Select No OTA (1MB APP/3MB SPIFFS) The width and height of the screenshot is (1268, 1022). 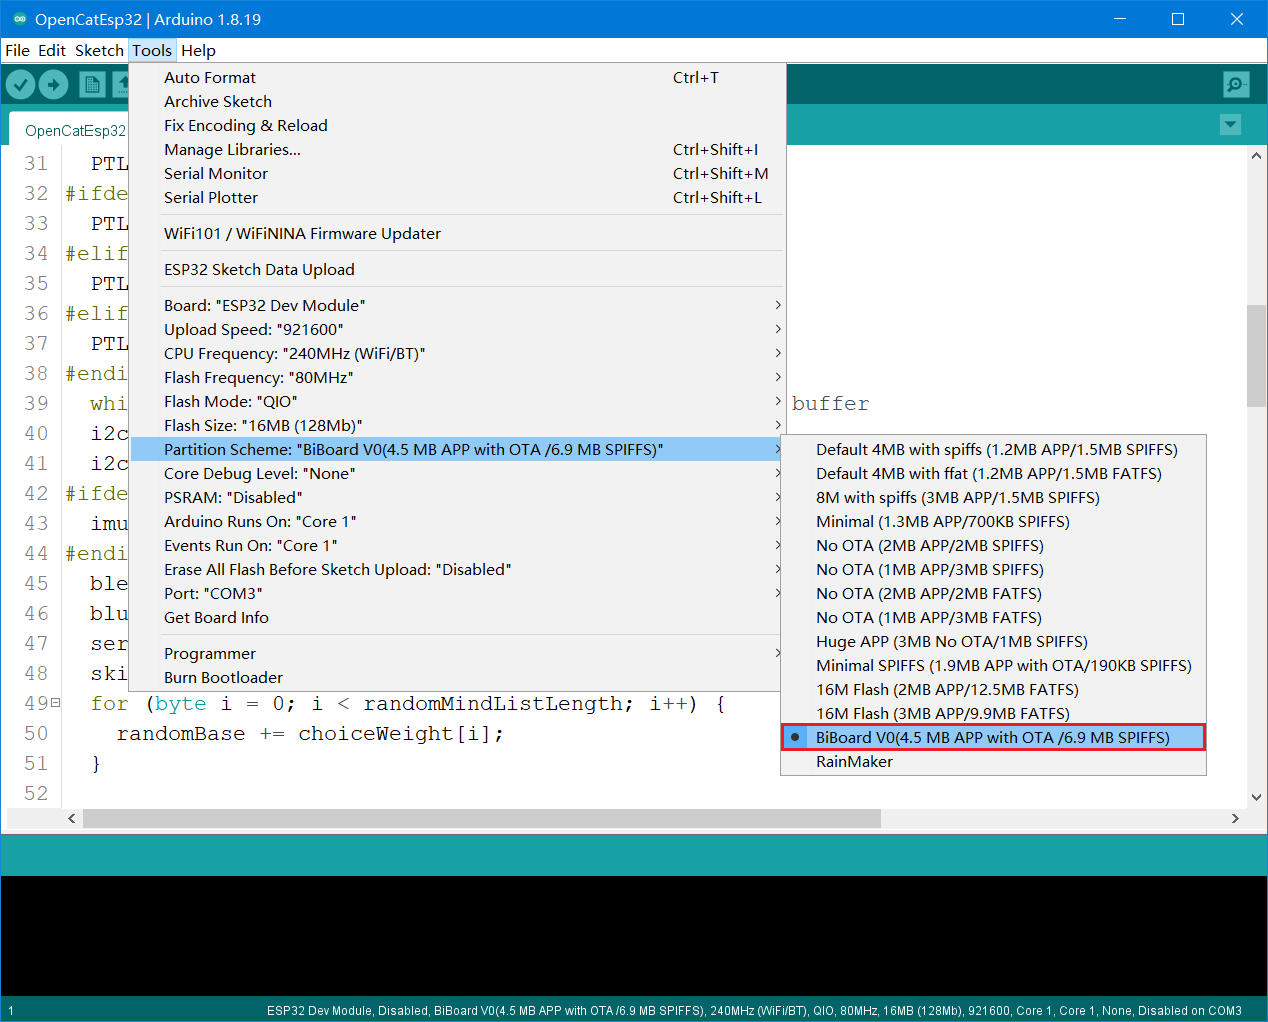click(x=993, y=569)
